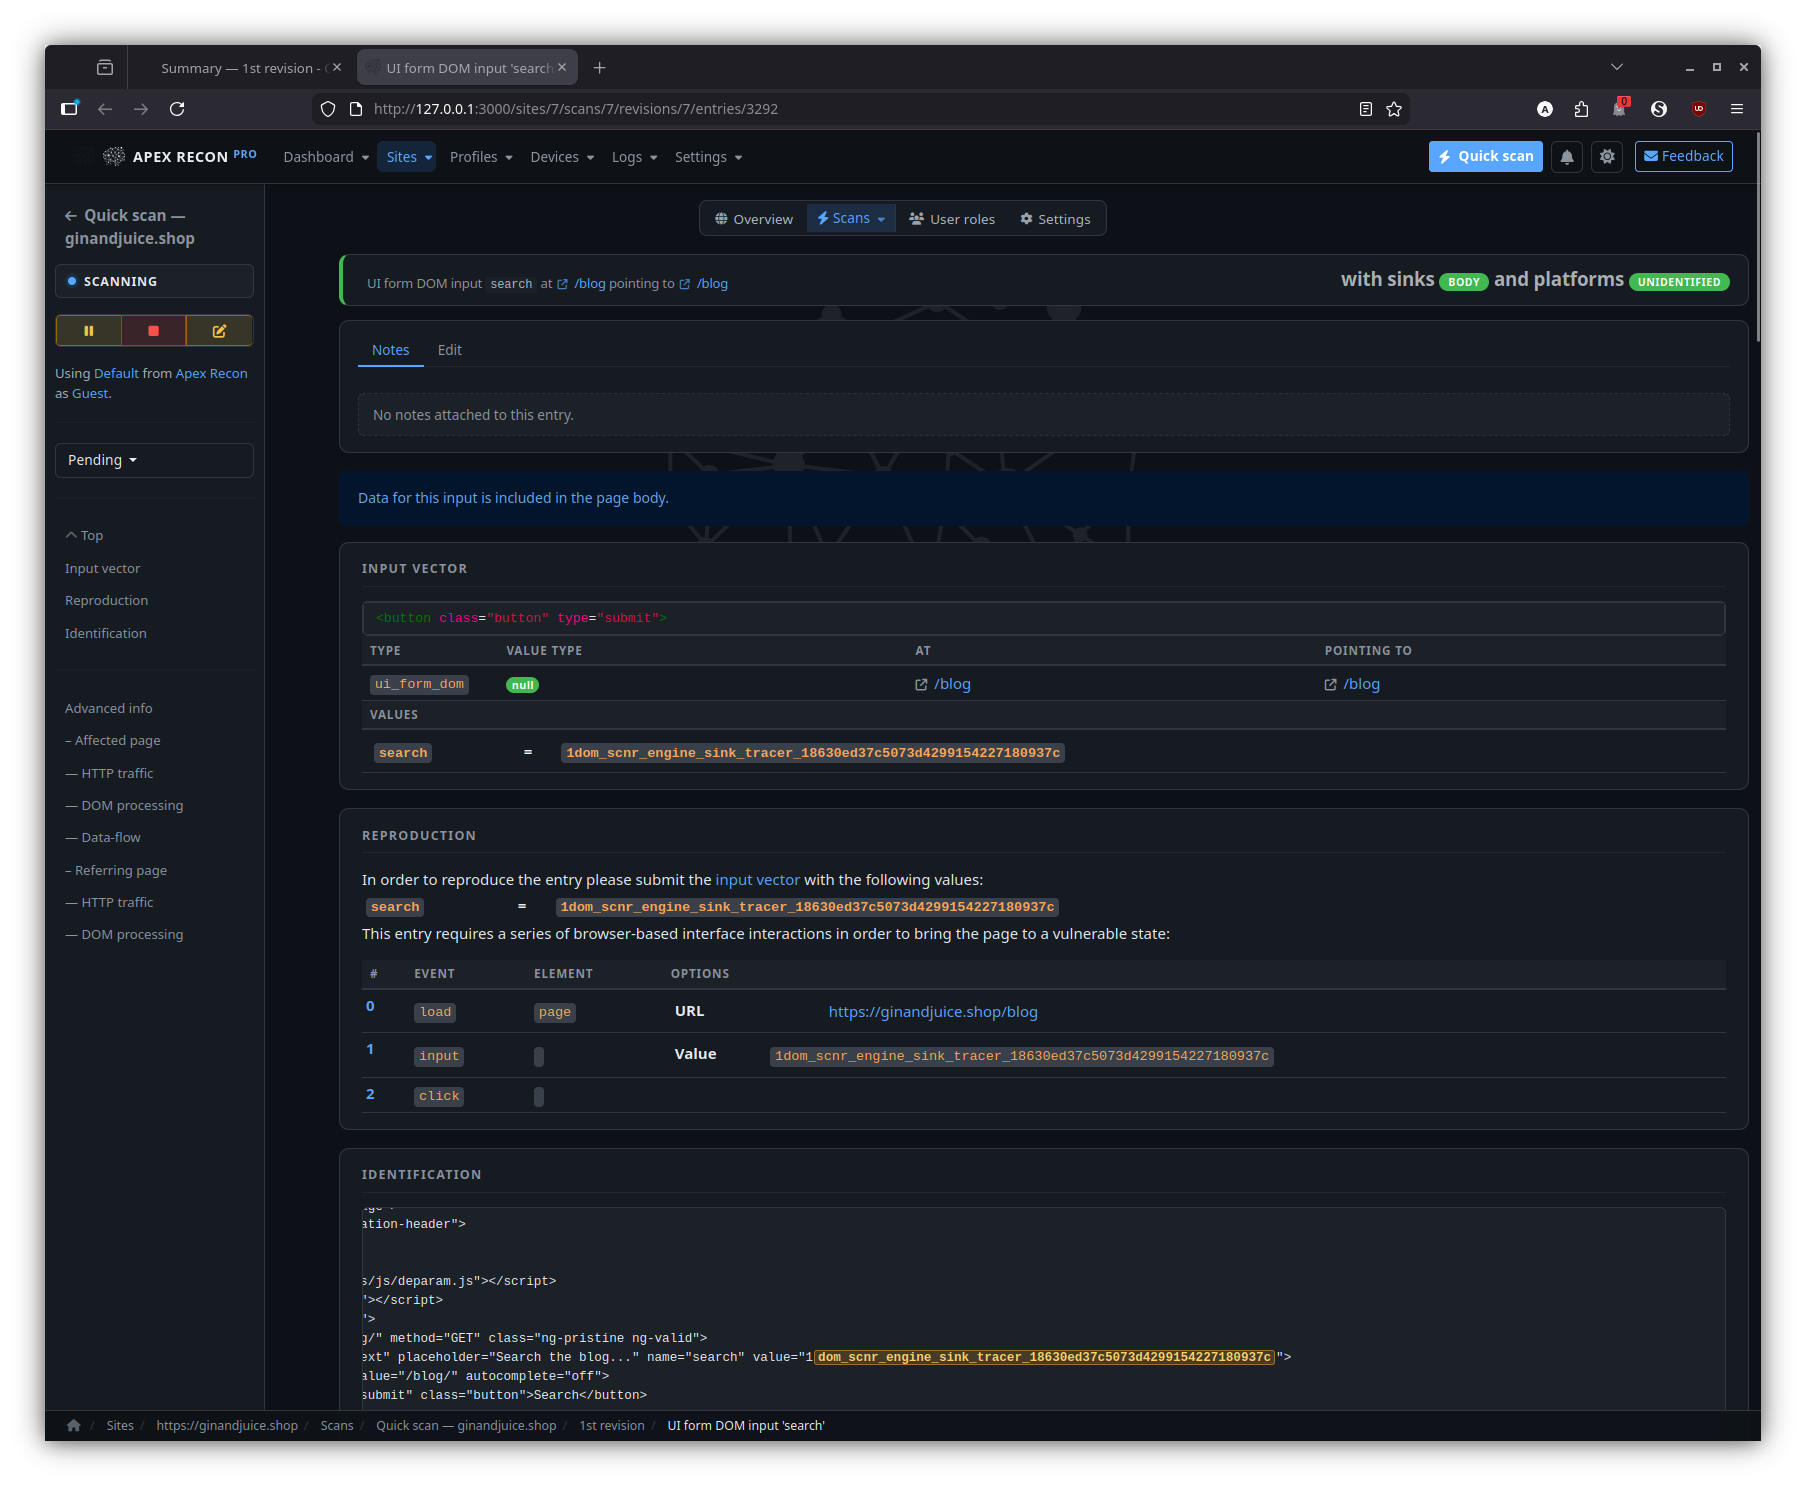Expand the Sites dropdown menu

coord(409,157)
